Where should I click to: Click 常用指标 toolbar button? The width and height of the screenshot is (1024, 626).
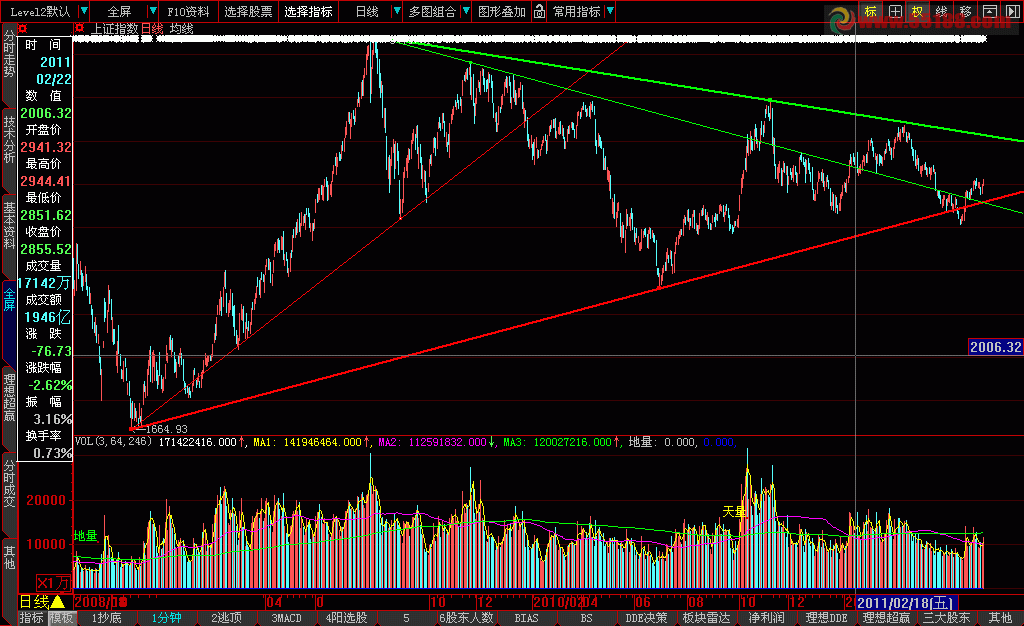pos(577,12)
